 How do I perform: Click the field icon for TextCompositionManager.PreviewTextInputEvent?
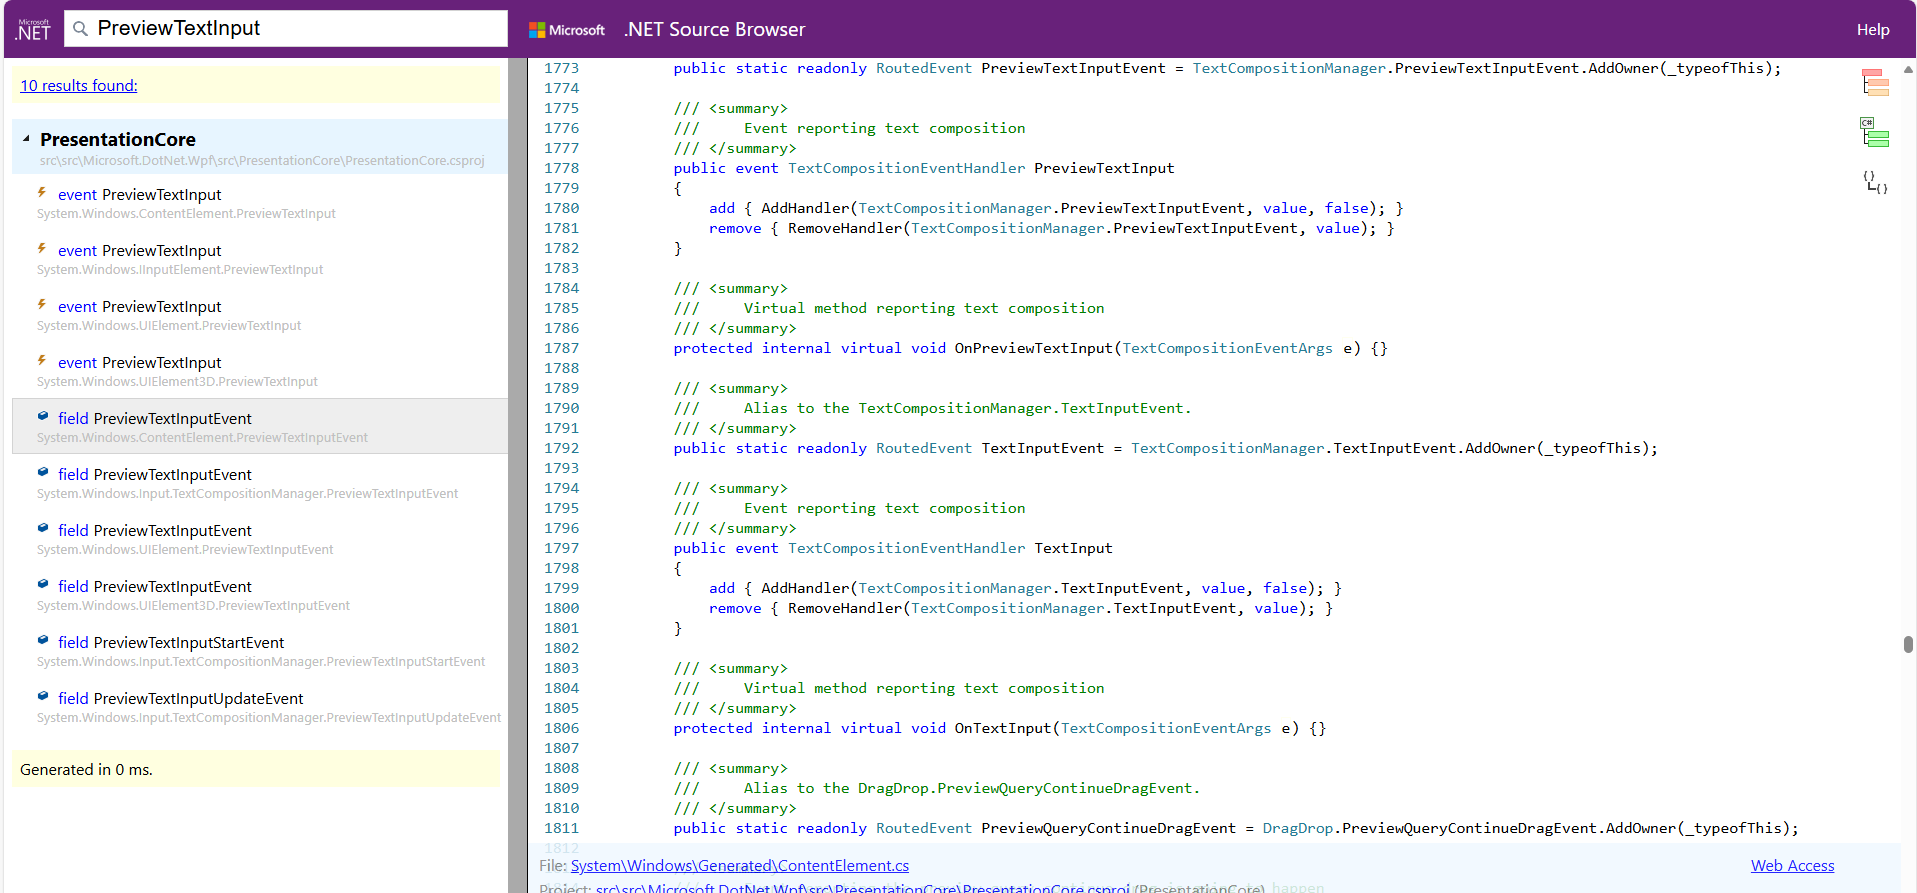tap(43, 472)
